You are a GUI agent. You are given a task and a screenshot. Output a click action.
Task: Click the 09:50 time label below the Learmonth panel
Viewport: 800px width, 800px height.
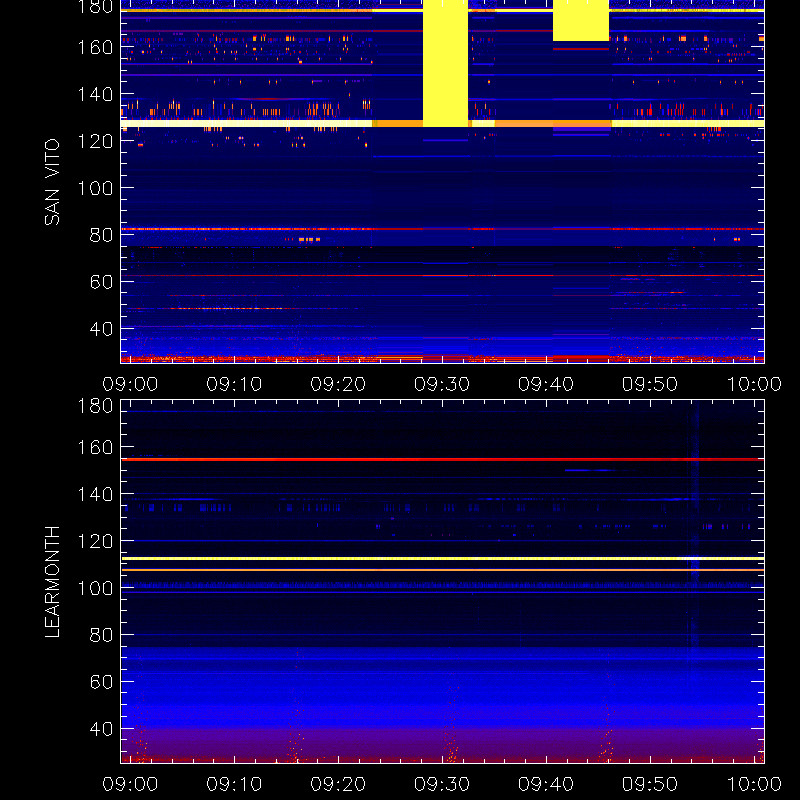pyautogui.click(x=649, y=784)
